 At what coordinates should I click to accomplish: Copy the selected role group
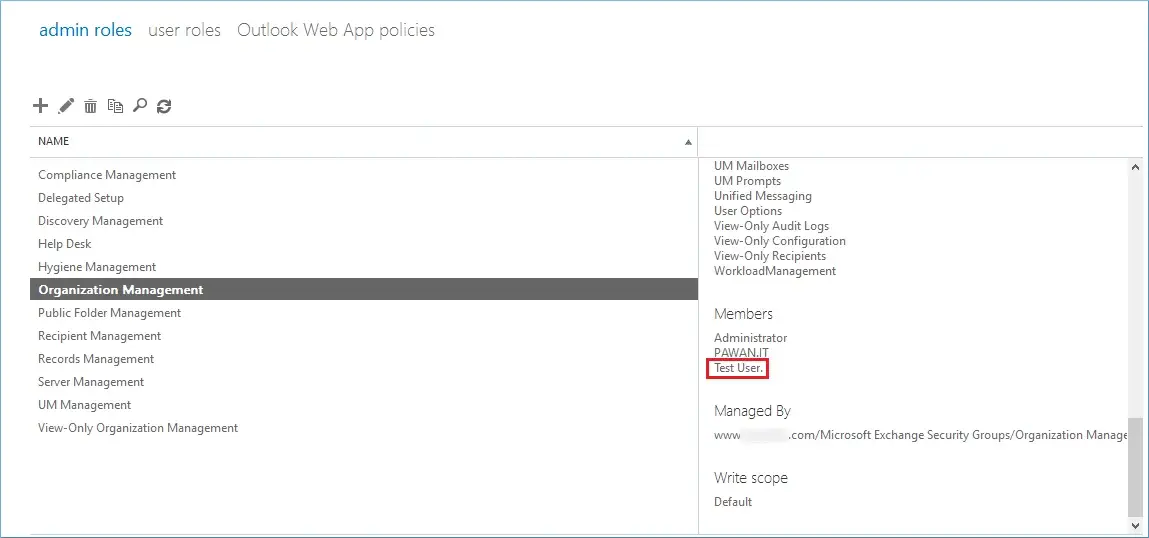point(115,106)
